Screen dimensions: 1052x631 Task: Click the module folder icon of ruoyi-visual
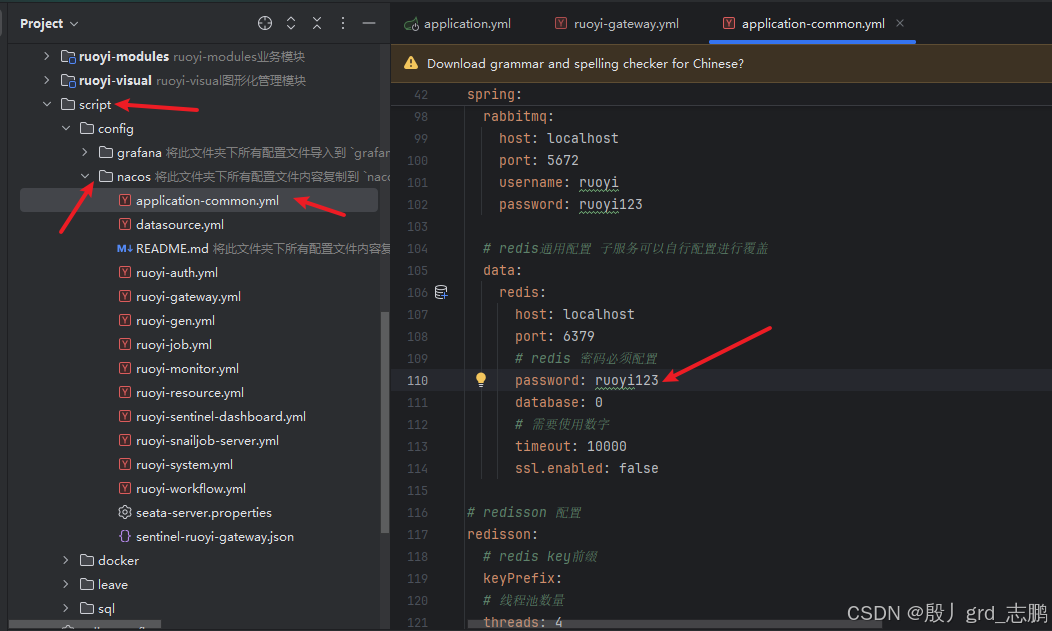pos(68,80)
